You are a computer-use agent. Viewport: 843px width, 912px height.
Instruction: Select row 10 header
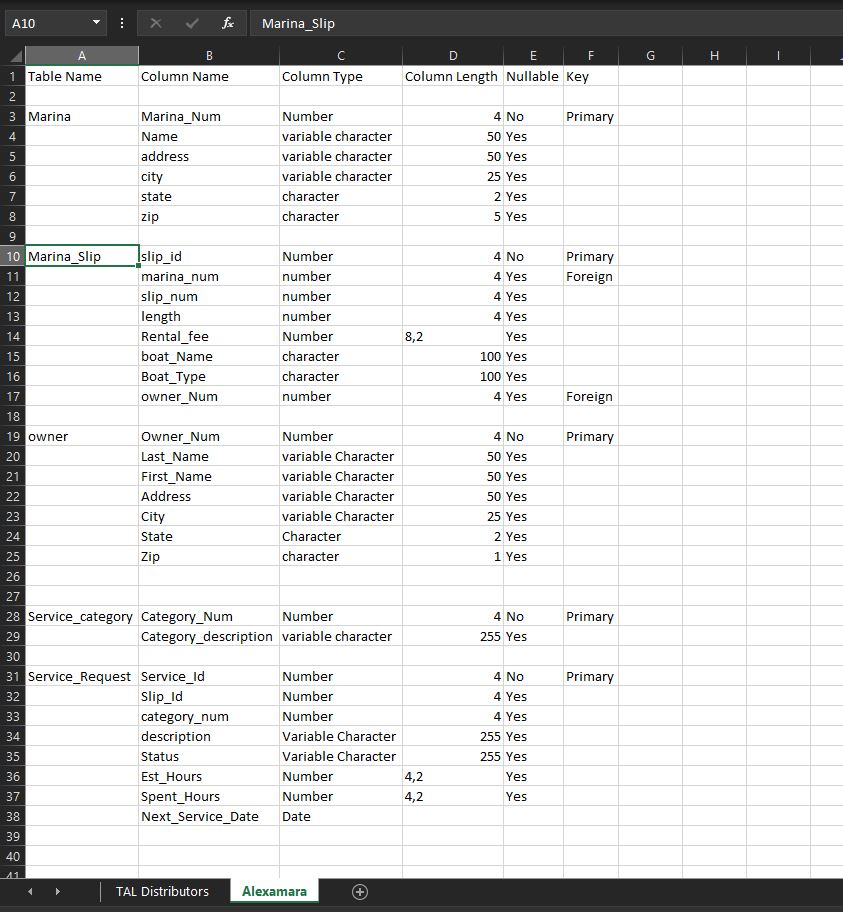(x=12, y=256)
